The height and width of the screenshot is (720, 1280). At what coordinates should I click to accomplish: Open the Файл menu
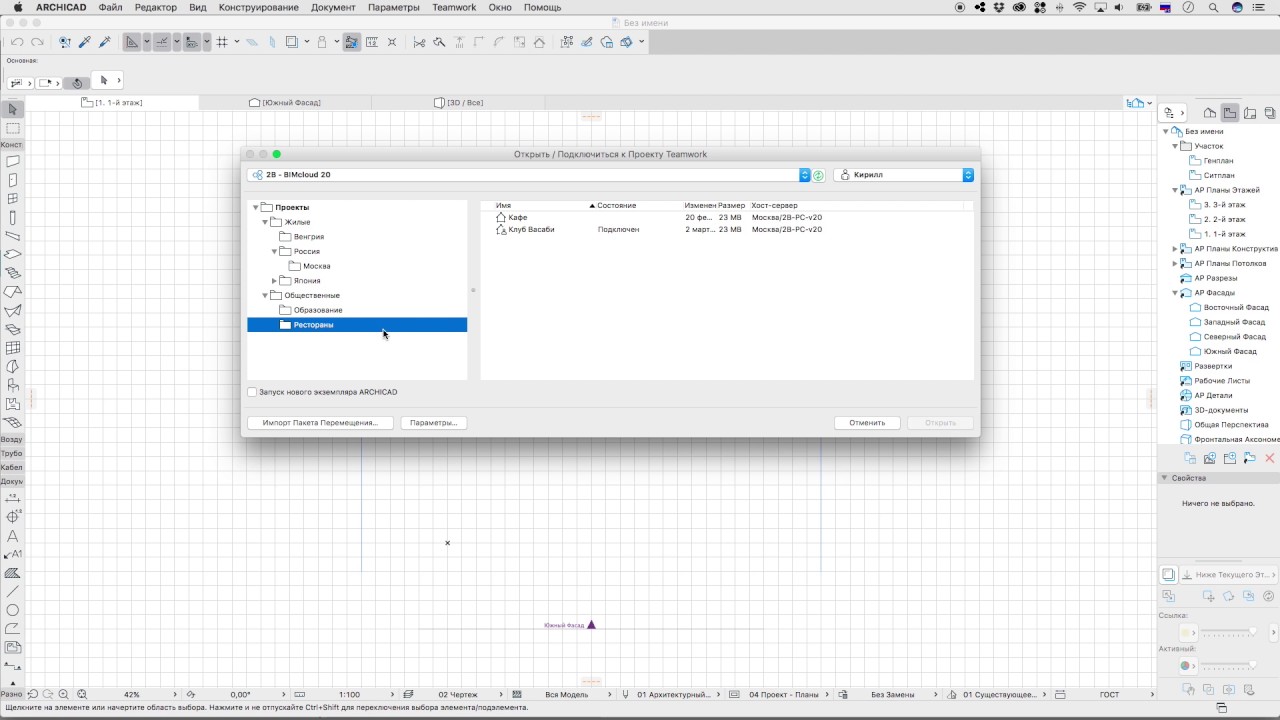tap(111, 7)
